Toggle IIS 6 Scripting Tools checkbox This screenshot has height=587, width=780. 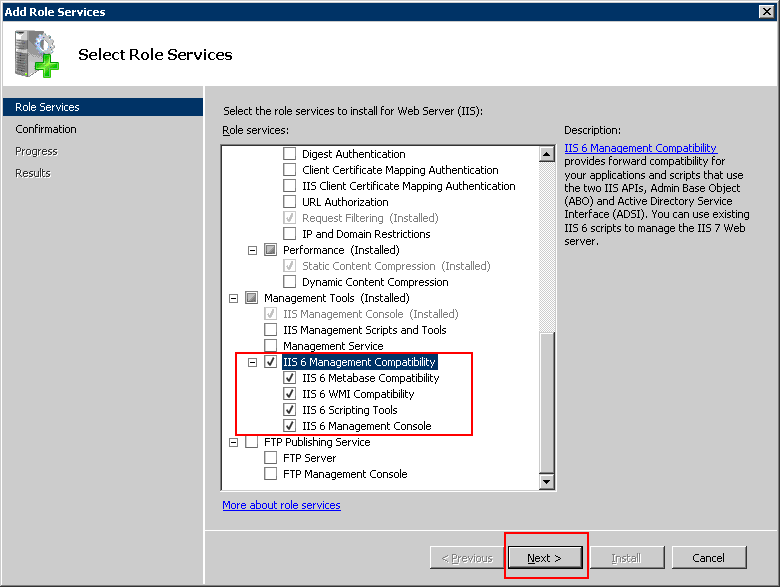[290, 410]
